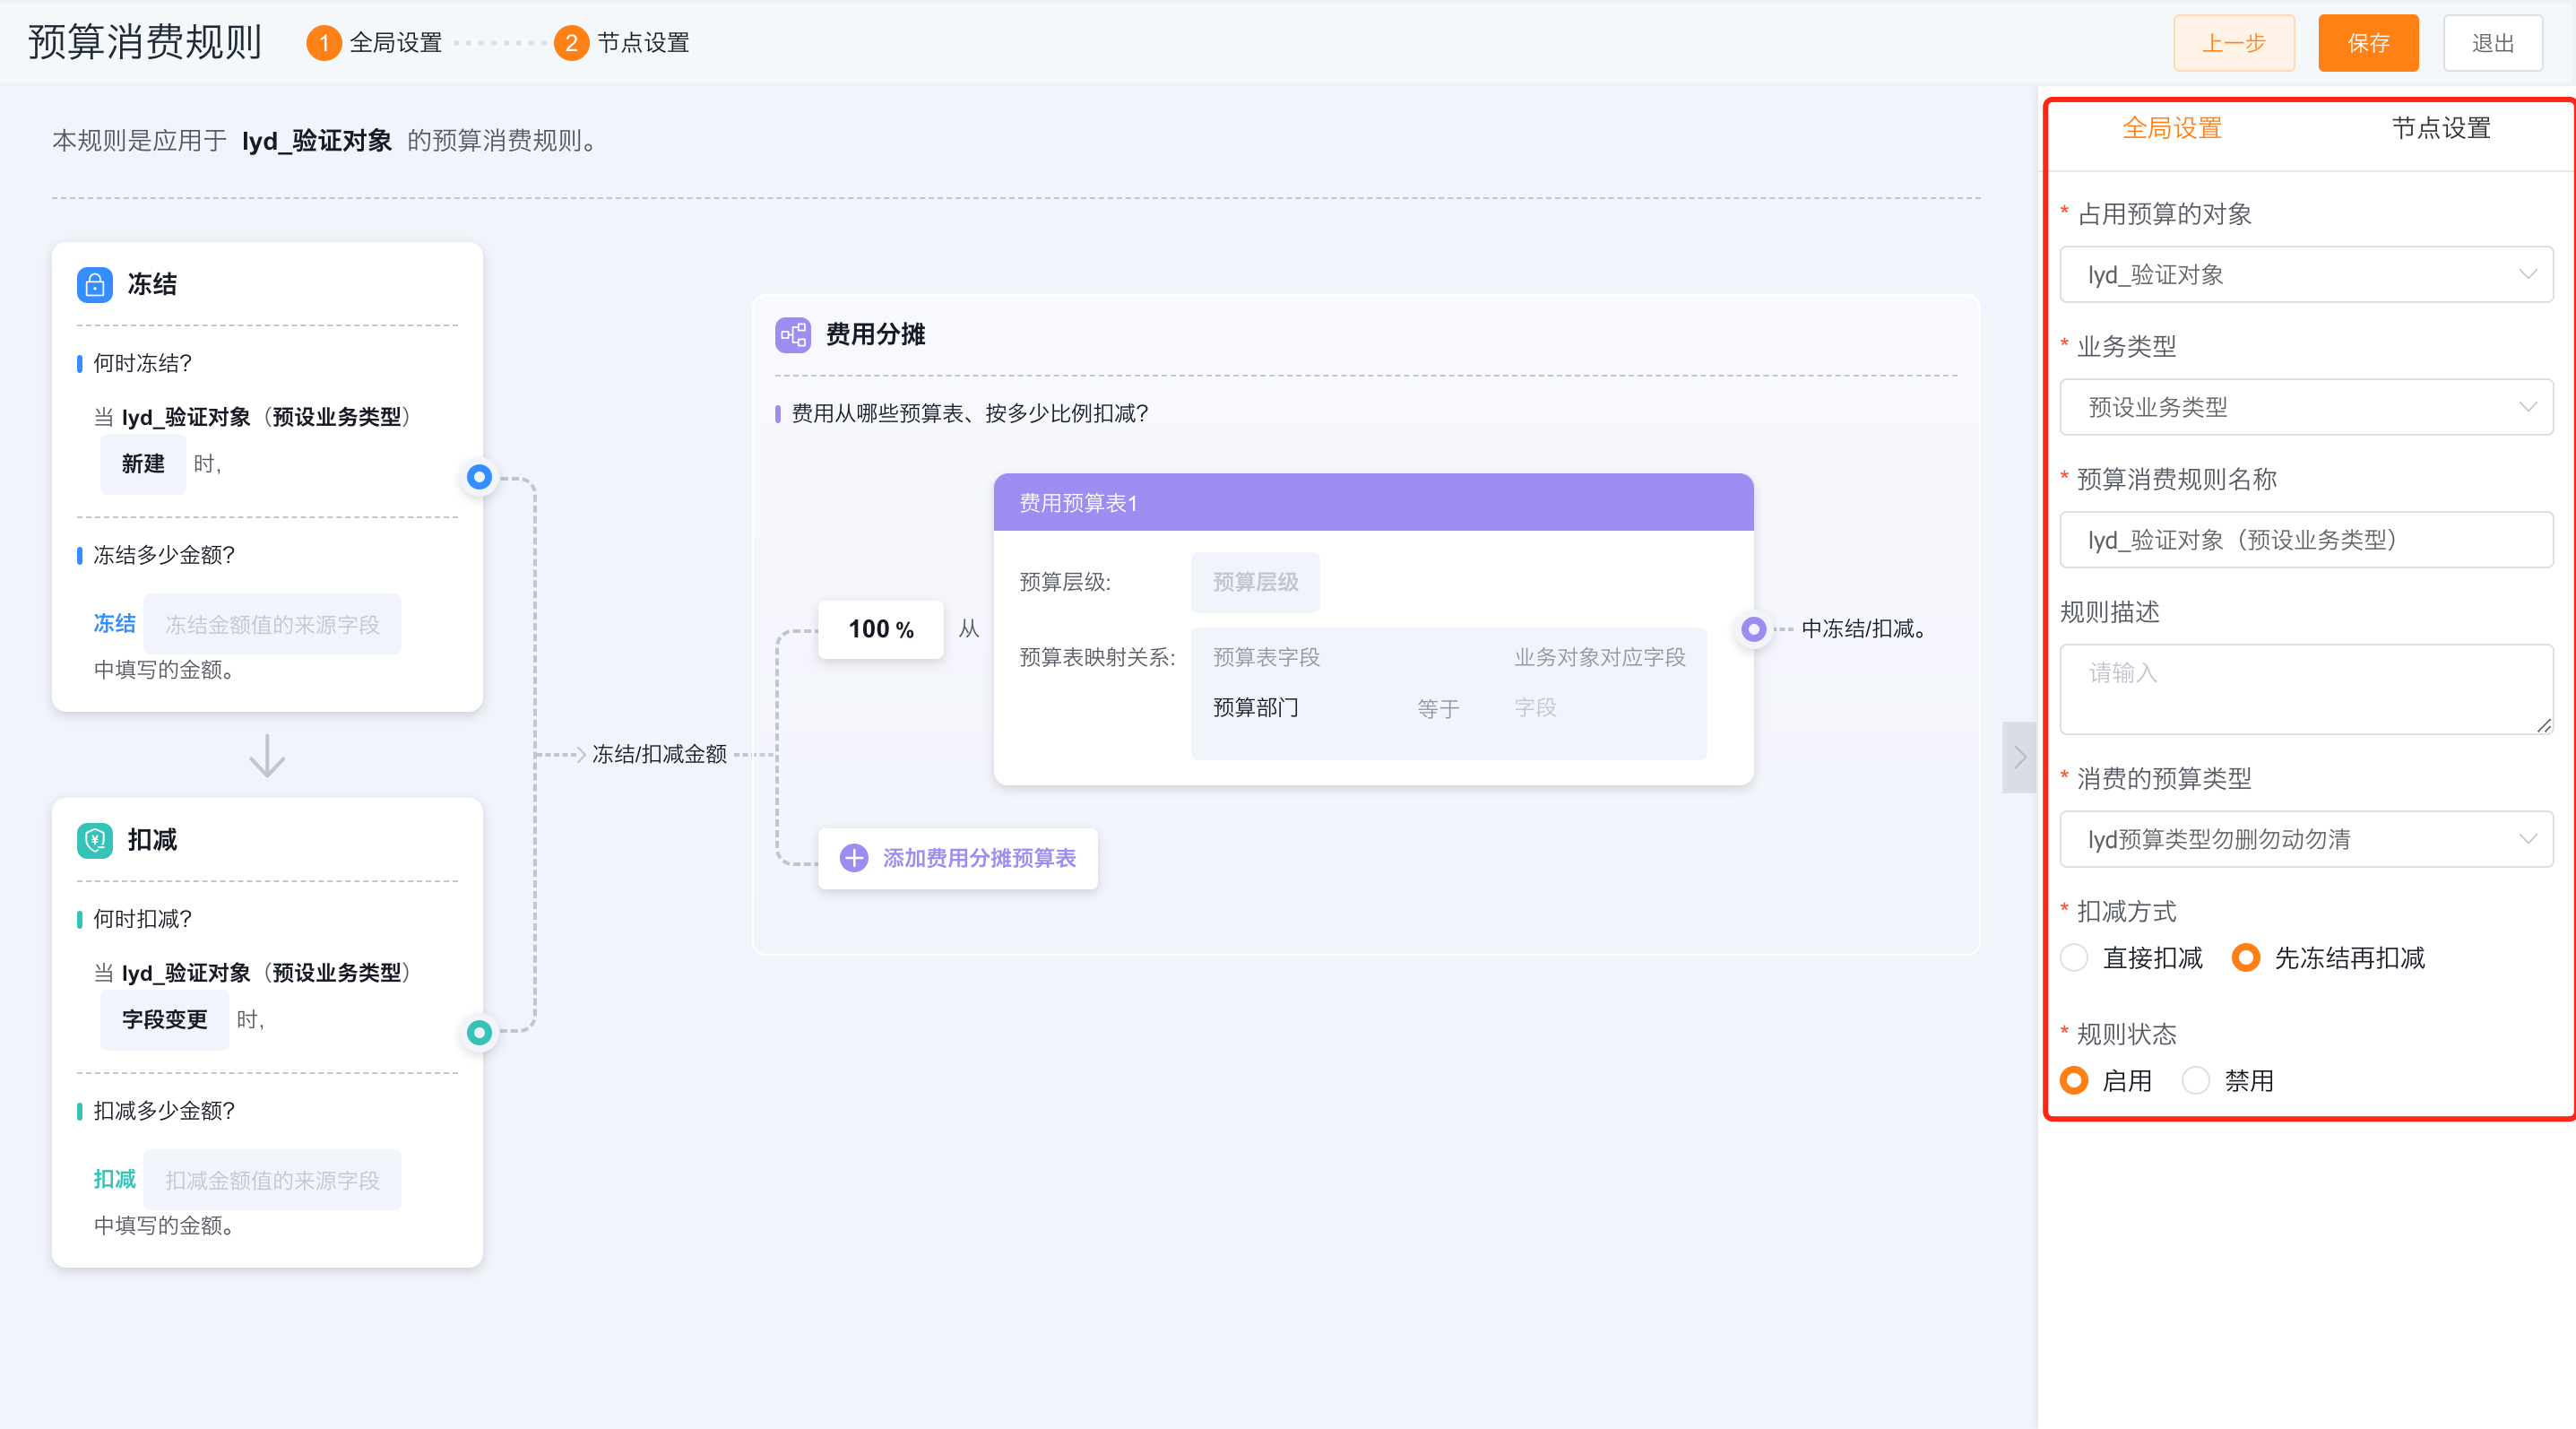Screen dimensions: 2576x1429
Task: Click the 业务对象对应字段 column header
Action: [1599, 657]
